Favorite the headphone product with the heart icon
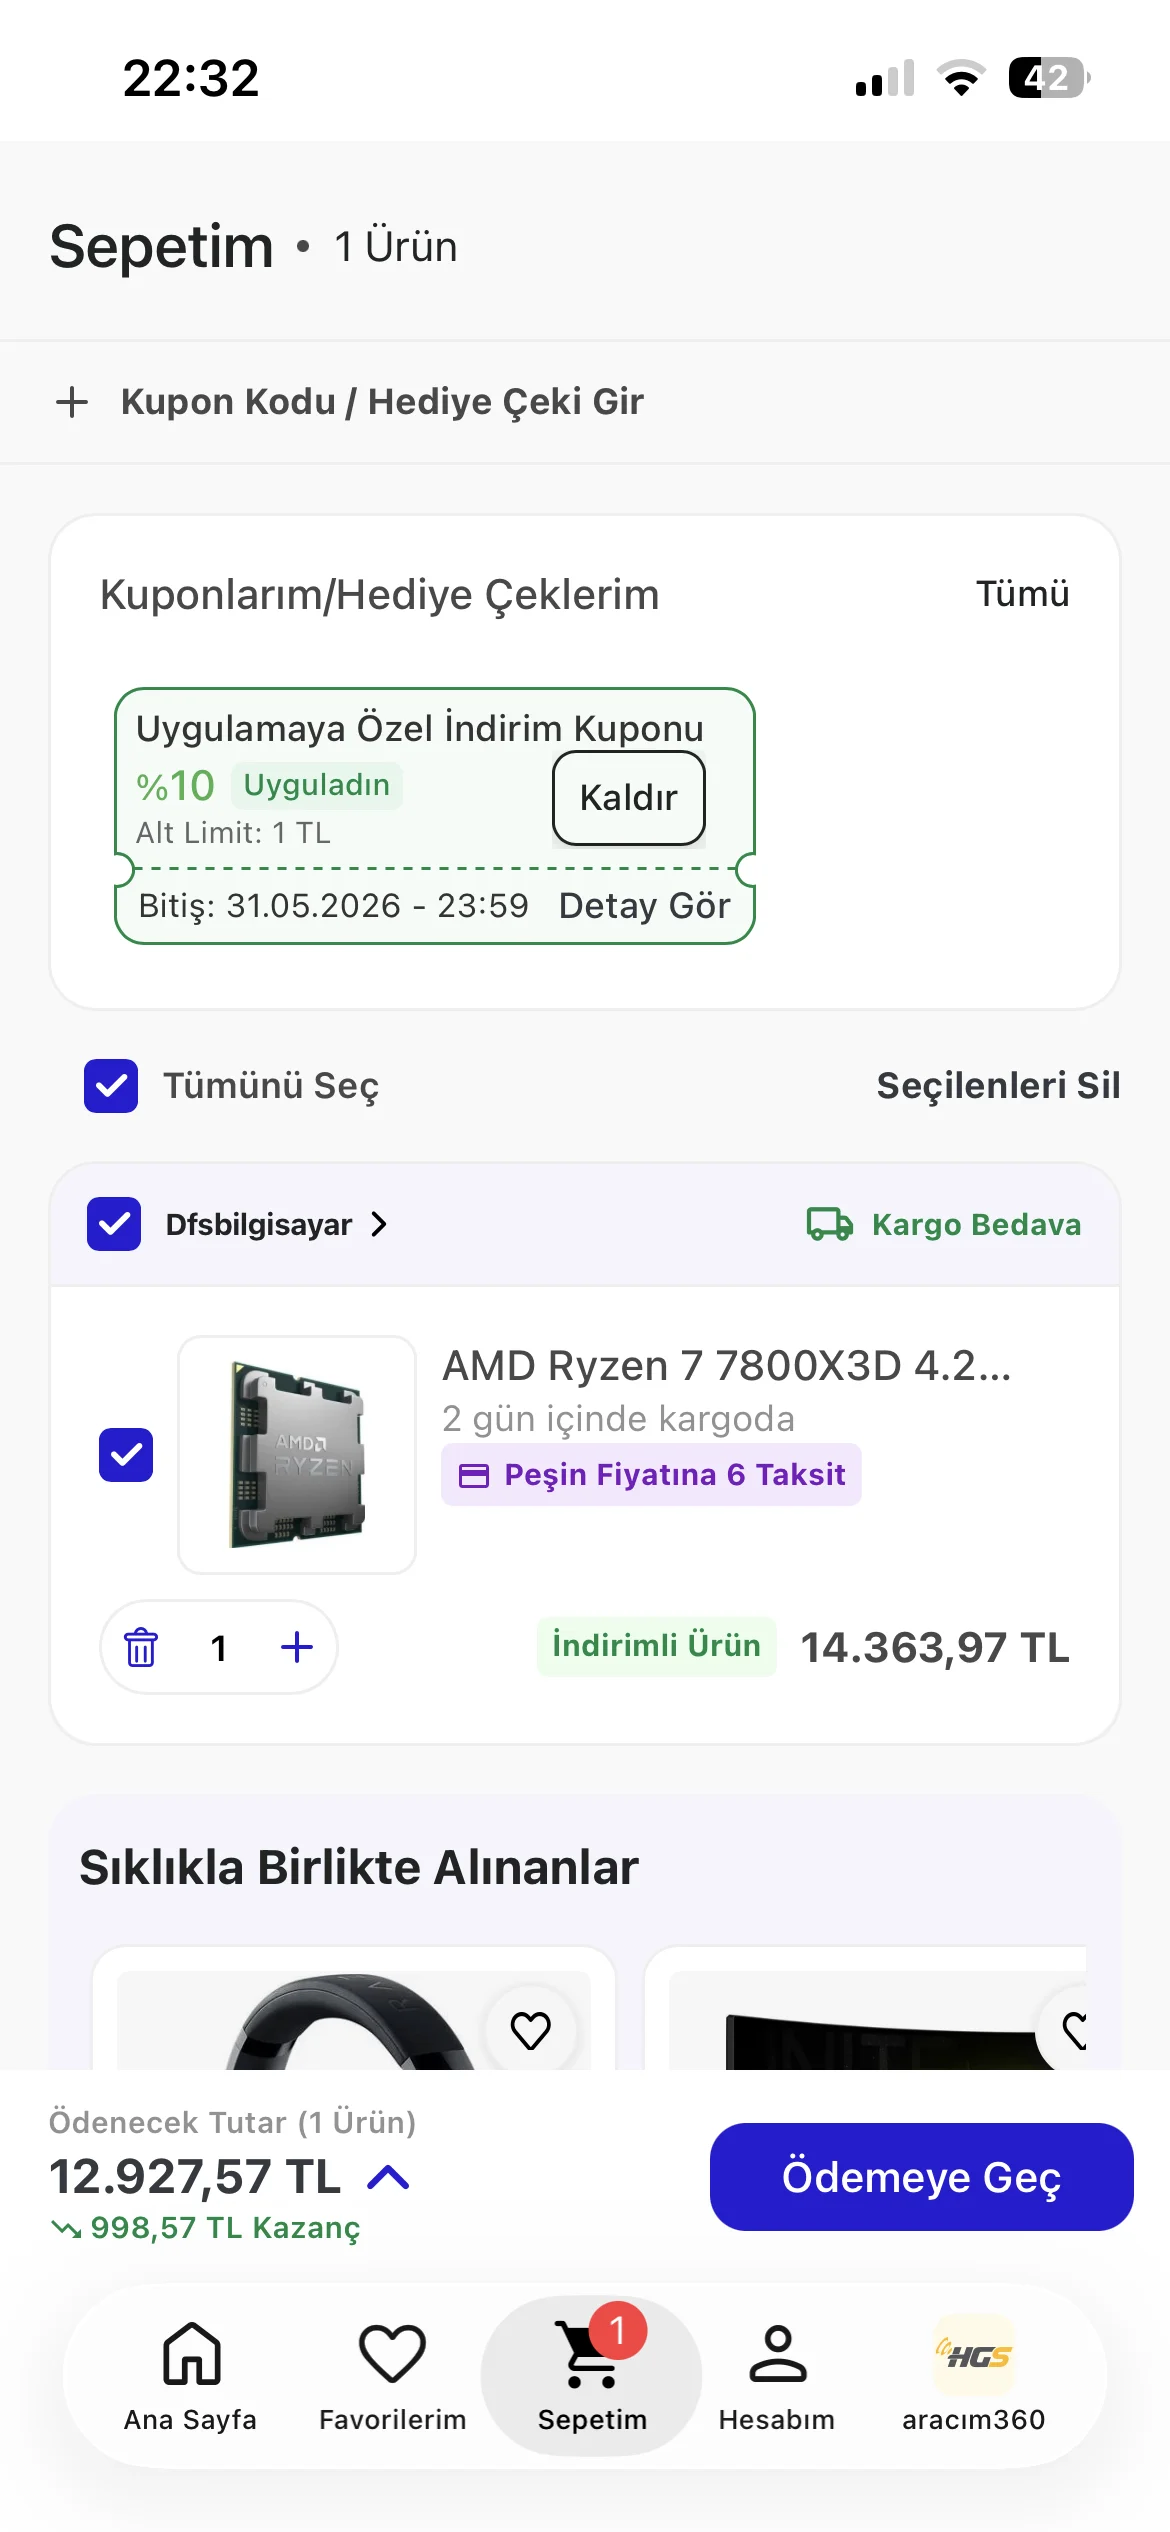 click(531, 2030)
